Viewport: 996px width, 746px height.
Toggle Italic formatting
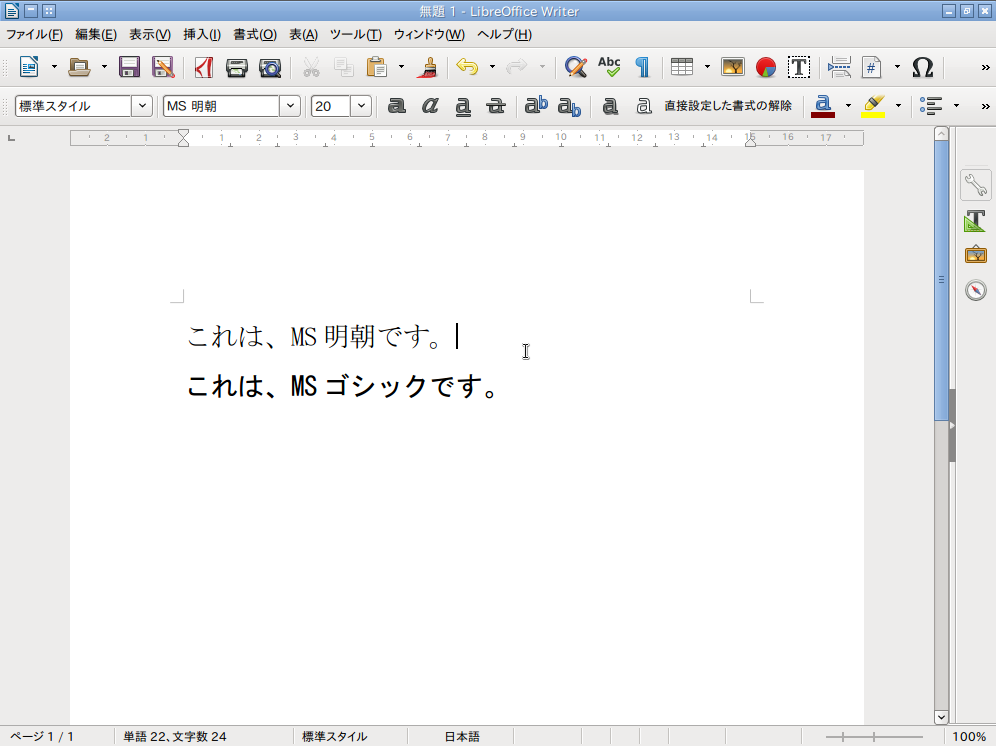click(430, 106)
